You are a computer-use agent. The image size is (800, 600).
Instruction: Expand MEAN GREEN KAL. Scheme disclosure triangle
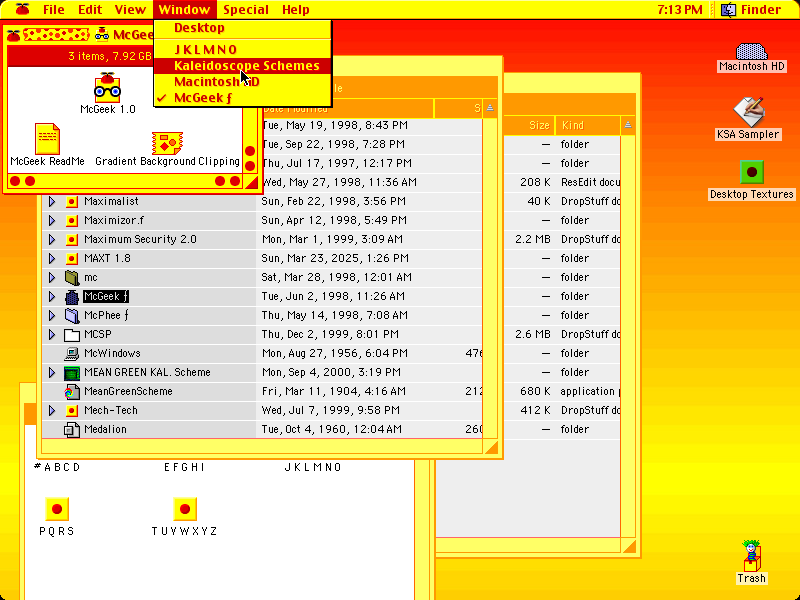tap(52, 373)
